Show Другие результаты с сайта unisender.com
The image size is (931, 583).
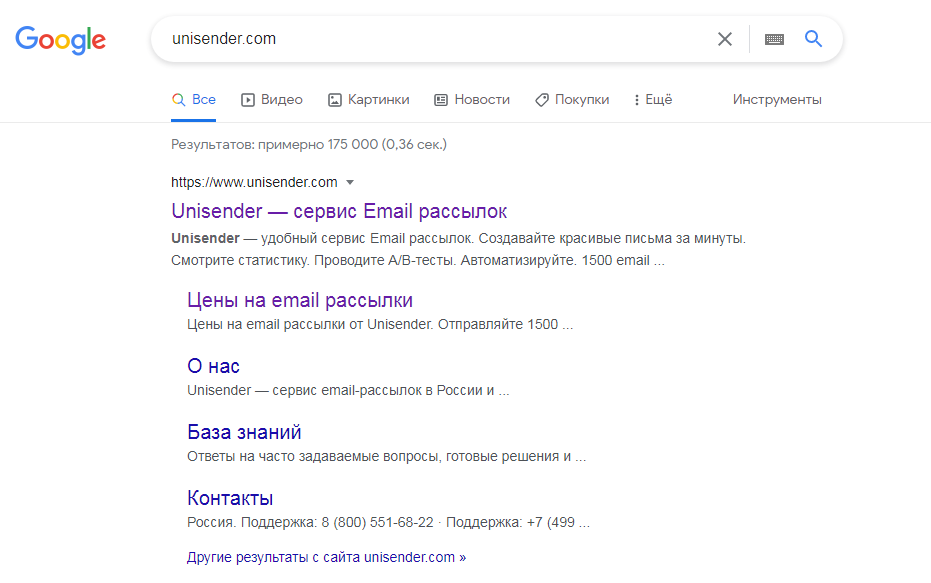pos(327,557)
